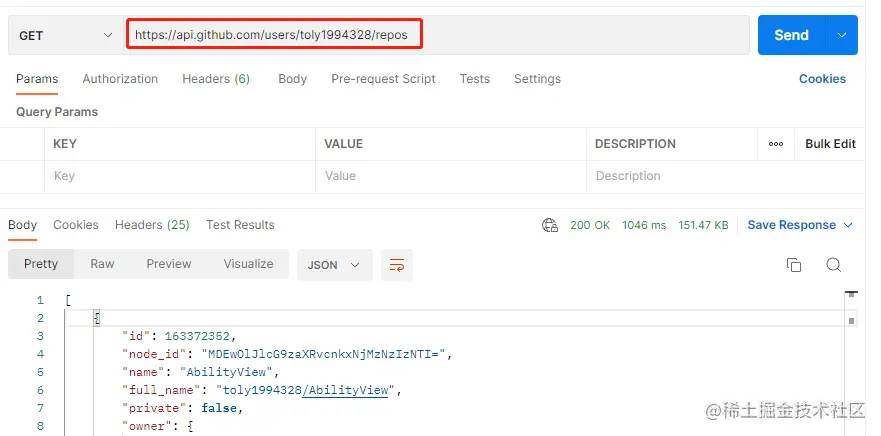Toggle the line wrap icon
The width and height of the screenshot is (881, 436).
[x=397, y=265]
